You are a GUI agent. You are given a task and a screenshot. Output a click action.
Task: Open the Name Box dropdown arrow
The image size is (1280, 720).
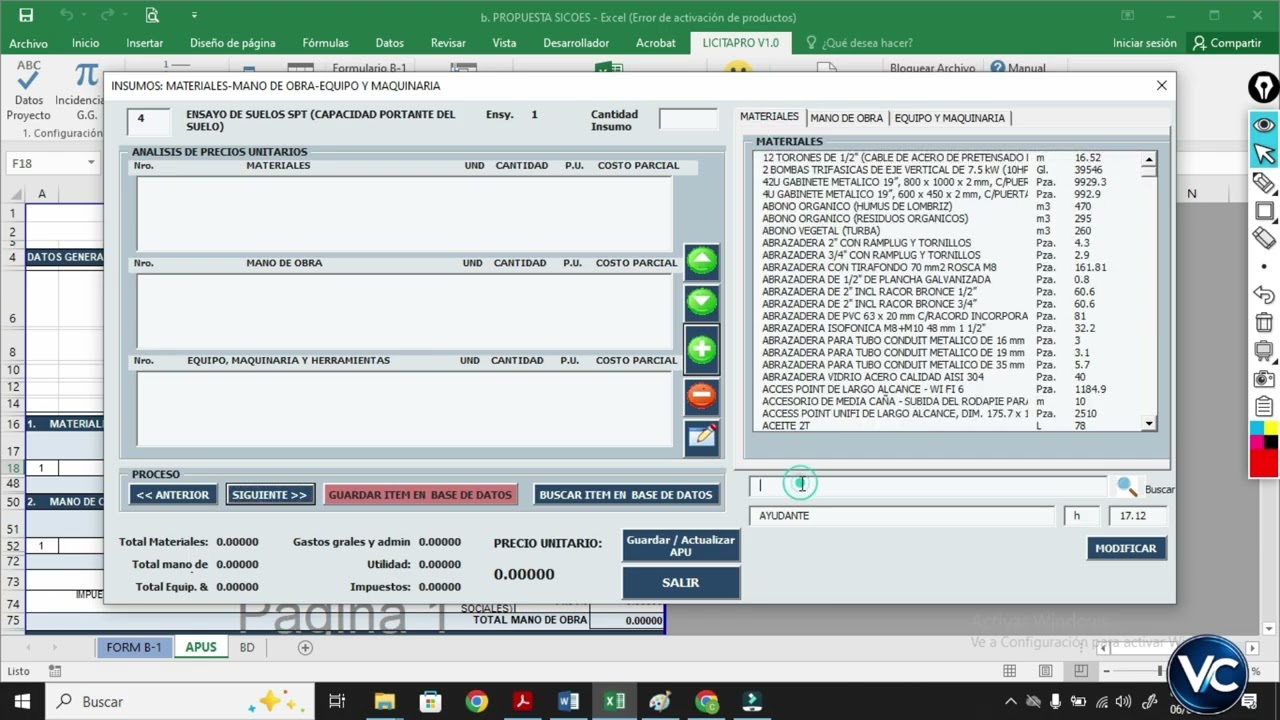pyautogui.click(x=91, y=163)
